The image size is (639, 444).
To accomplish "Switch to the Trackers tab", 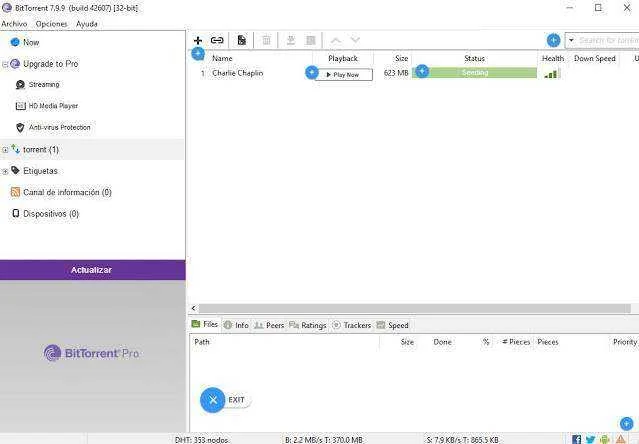I will [x=352, y=325].
